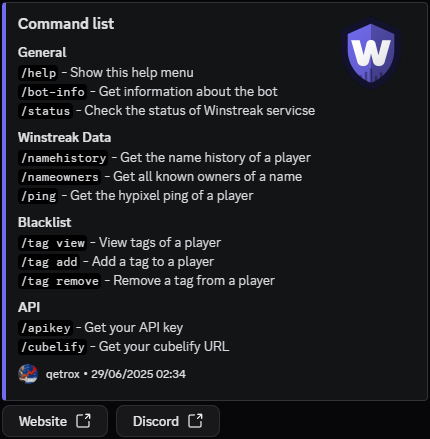Click the Winstreak shield logo thumbnail
This screenshot has width=430, height=439.
[x=371, y=53]
